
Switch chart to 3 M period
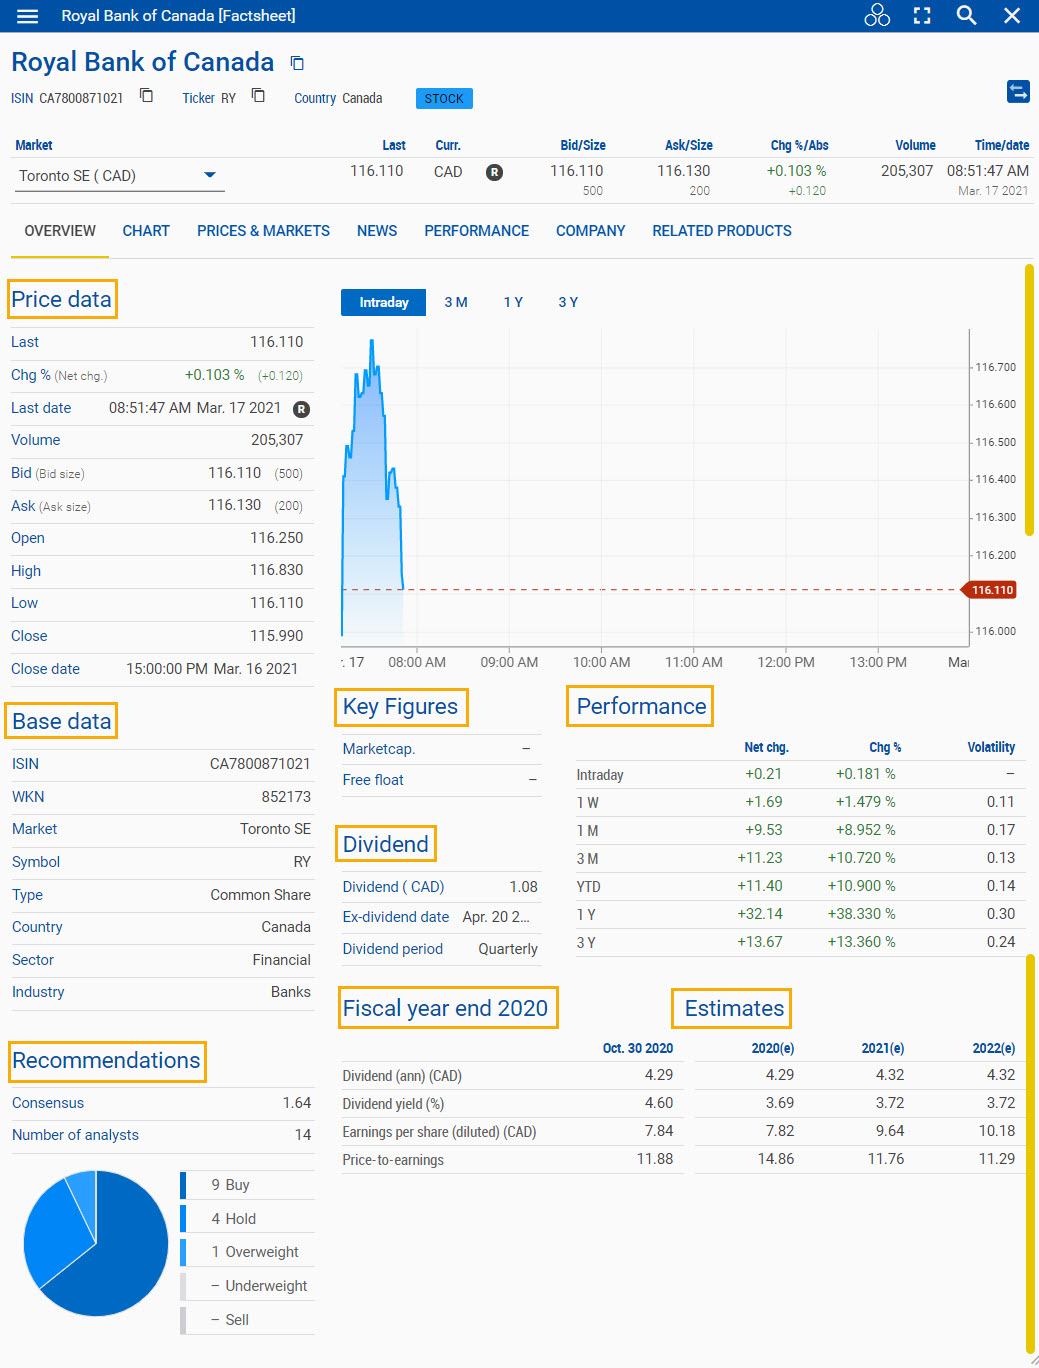pyautogui.click(x=456, y=302)
